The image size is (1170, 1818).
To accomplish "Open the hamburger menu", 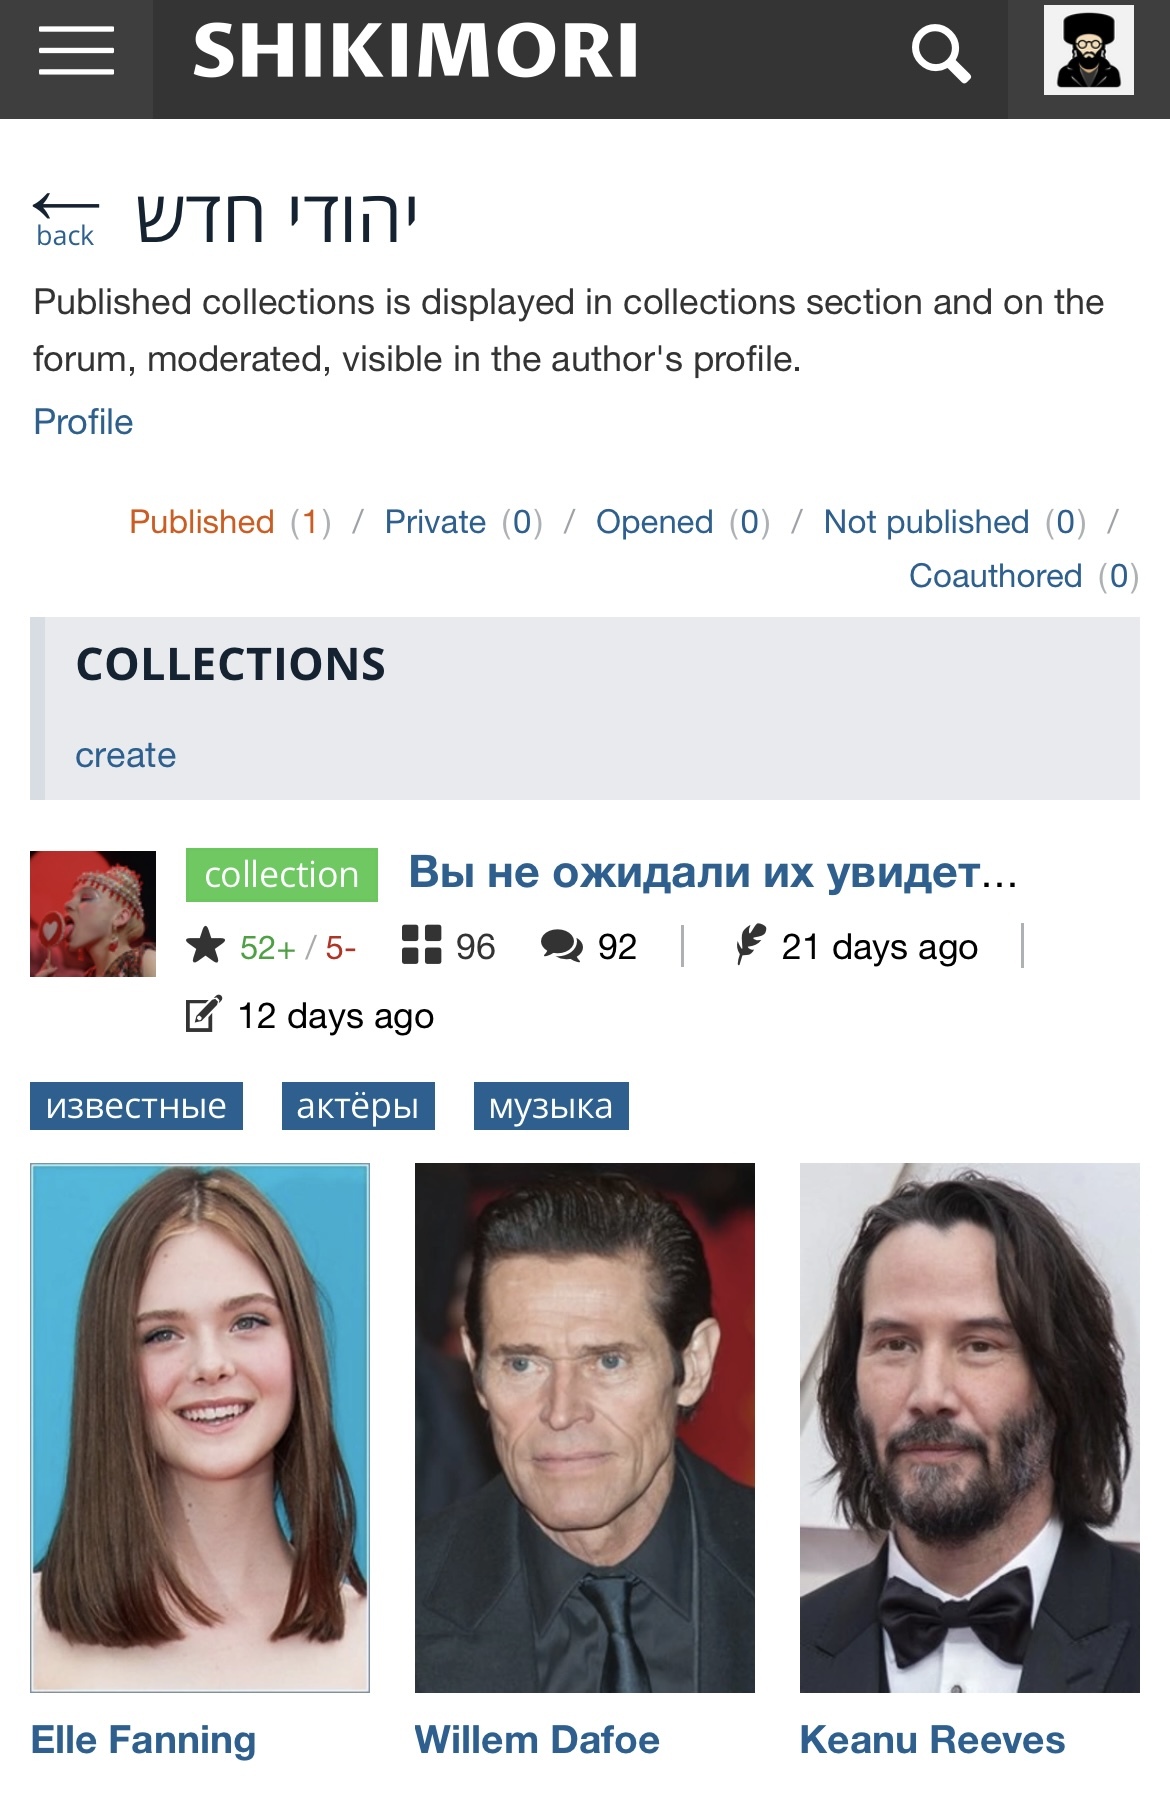I will 76,51.
